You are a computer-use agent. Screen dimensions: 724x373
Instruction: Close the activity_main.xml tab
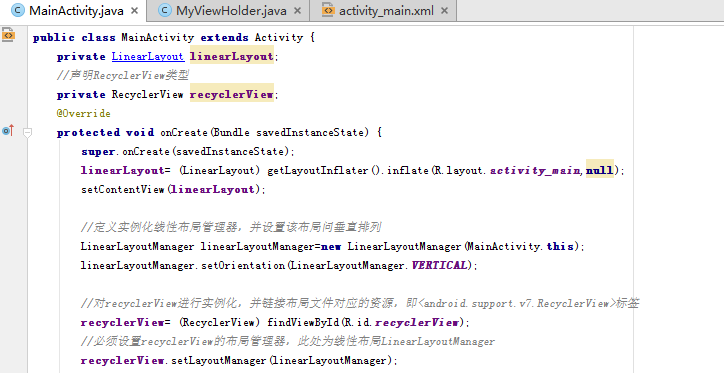[444, 11]
